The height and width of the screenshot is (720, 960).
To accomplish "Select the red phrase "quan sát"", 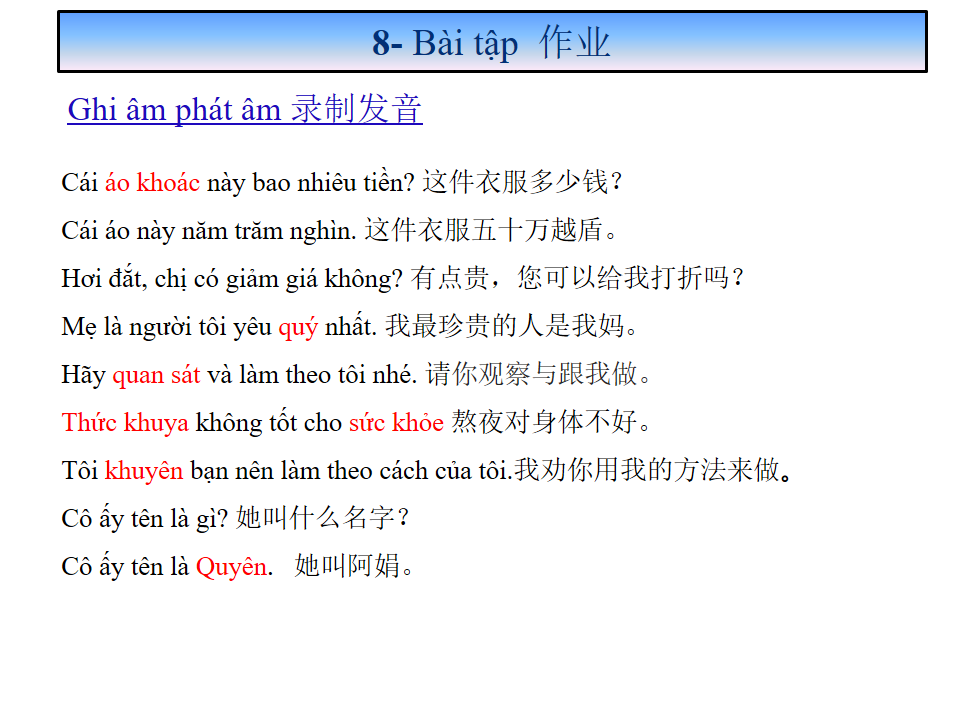I will [156, 375].
